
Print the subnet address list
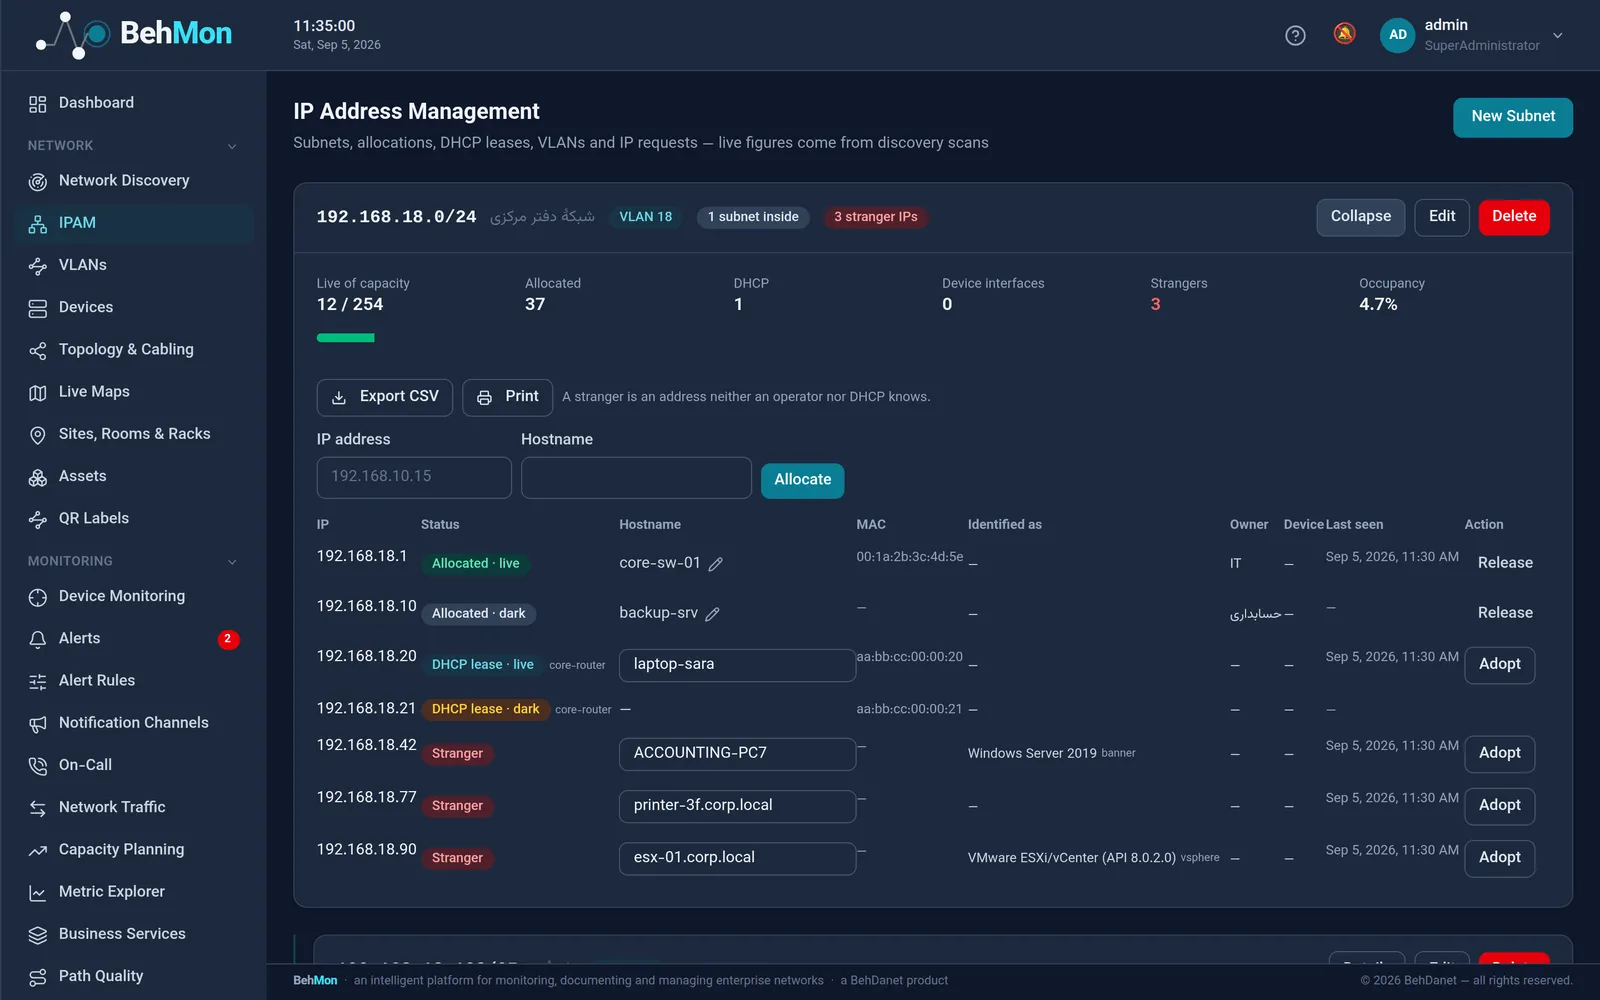click(x=507, y=397)
